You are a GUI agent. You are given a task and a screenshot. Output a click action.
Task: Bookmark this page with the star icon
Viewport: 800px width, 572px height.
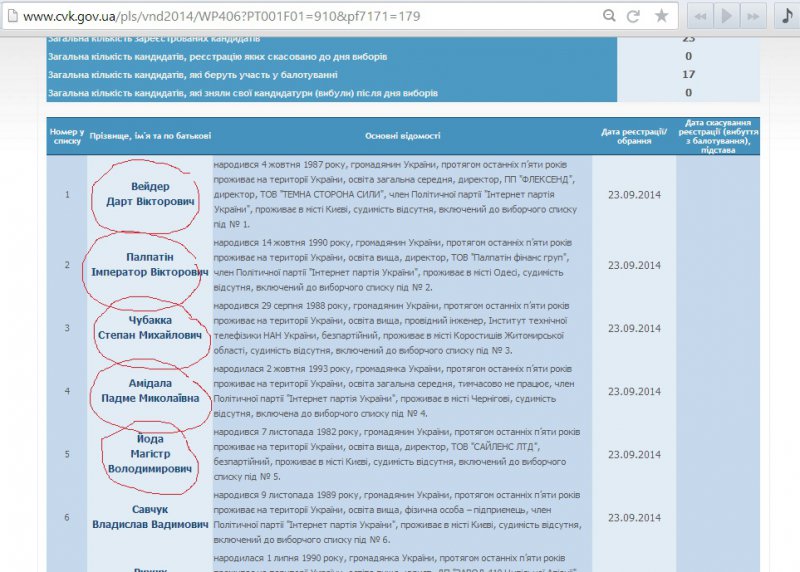[x=661, y=16]
